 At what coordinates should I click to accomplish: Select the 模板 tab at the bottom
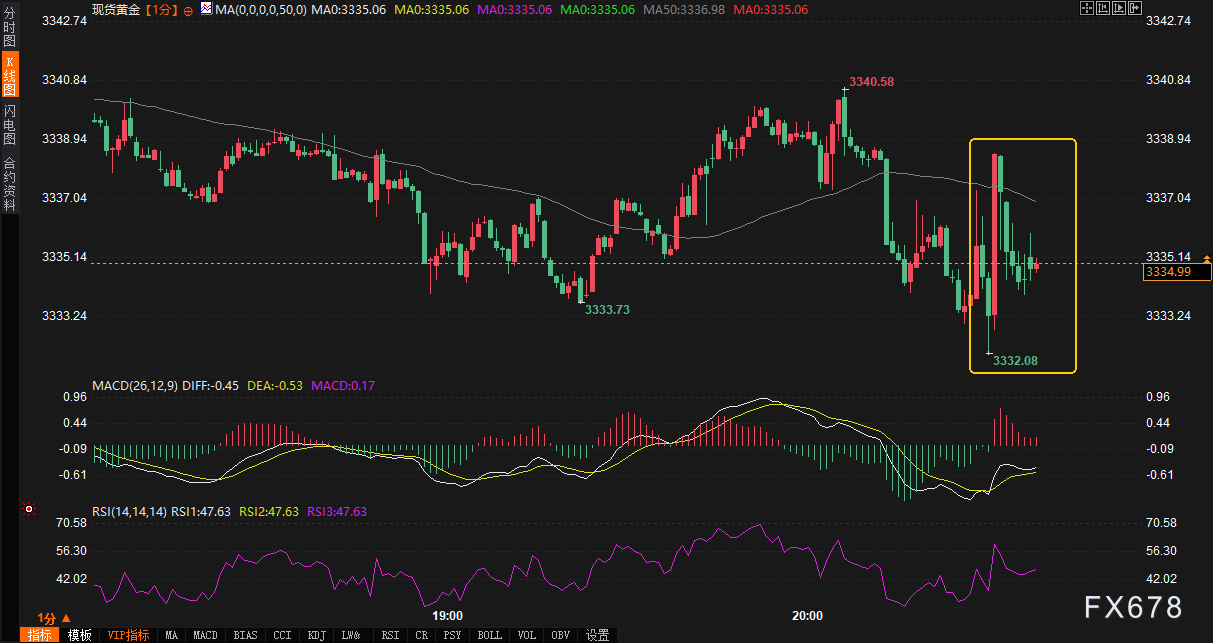pyautogui.click(x=79, y=635)
